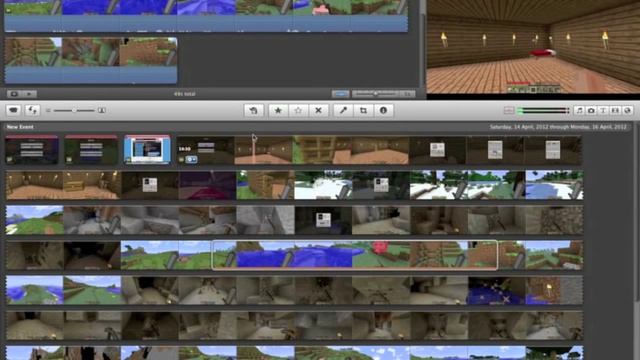Reject selection with the X button
This screenshot has width=640, height=360.
coord(318,111)
